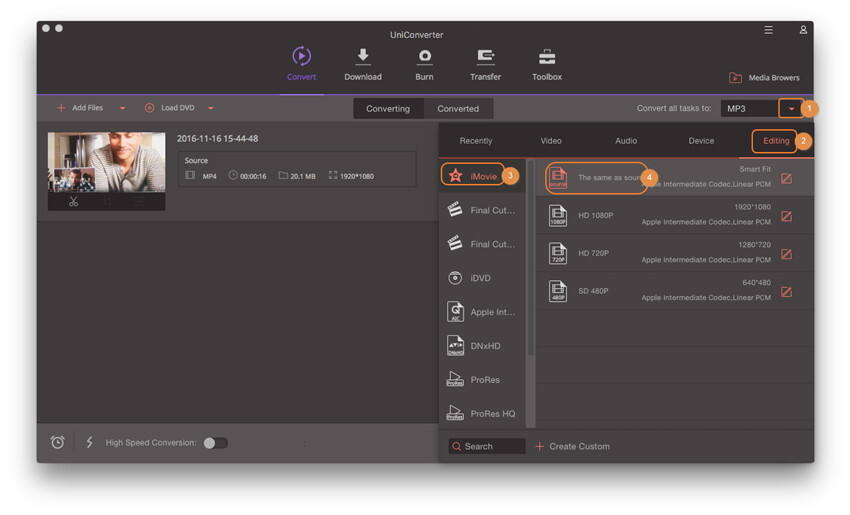The height and width of the screenshot is (515, 850).
Task: Select the iMovie format category
Action: click(x=480, y=176)
